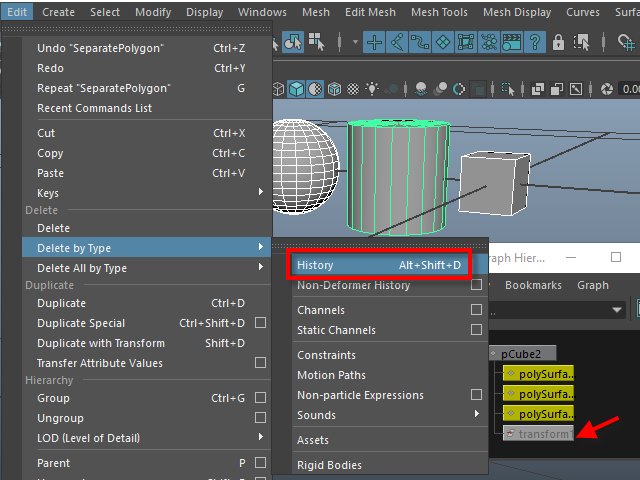Toggle X-ray display icon
Image resolution: width=640 pixels, height=480 pixels.
[538, 89]
